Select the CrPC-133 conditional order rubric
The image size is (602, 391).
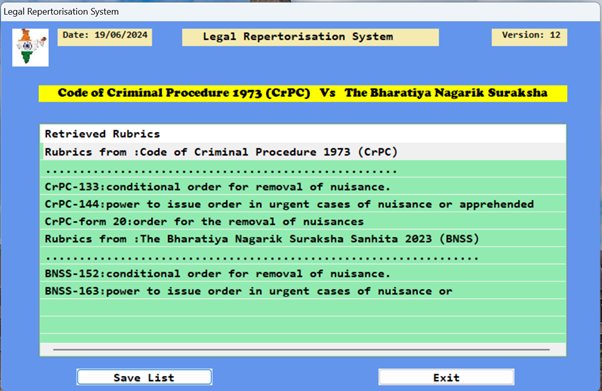(x=303, y=187)
